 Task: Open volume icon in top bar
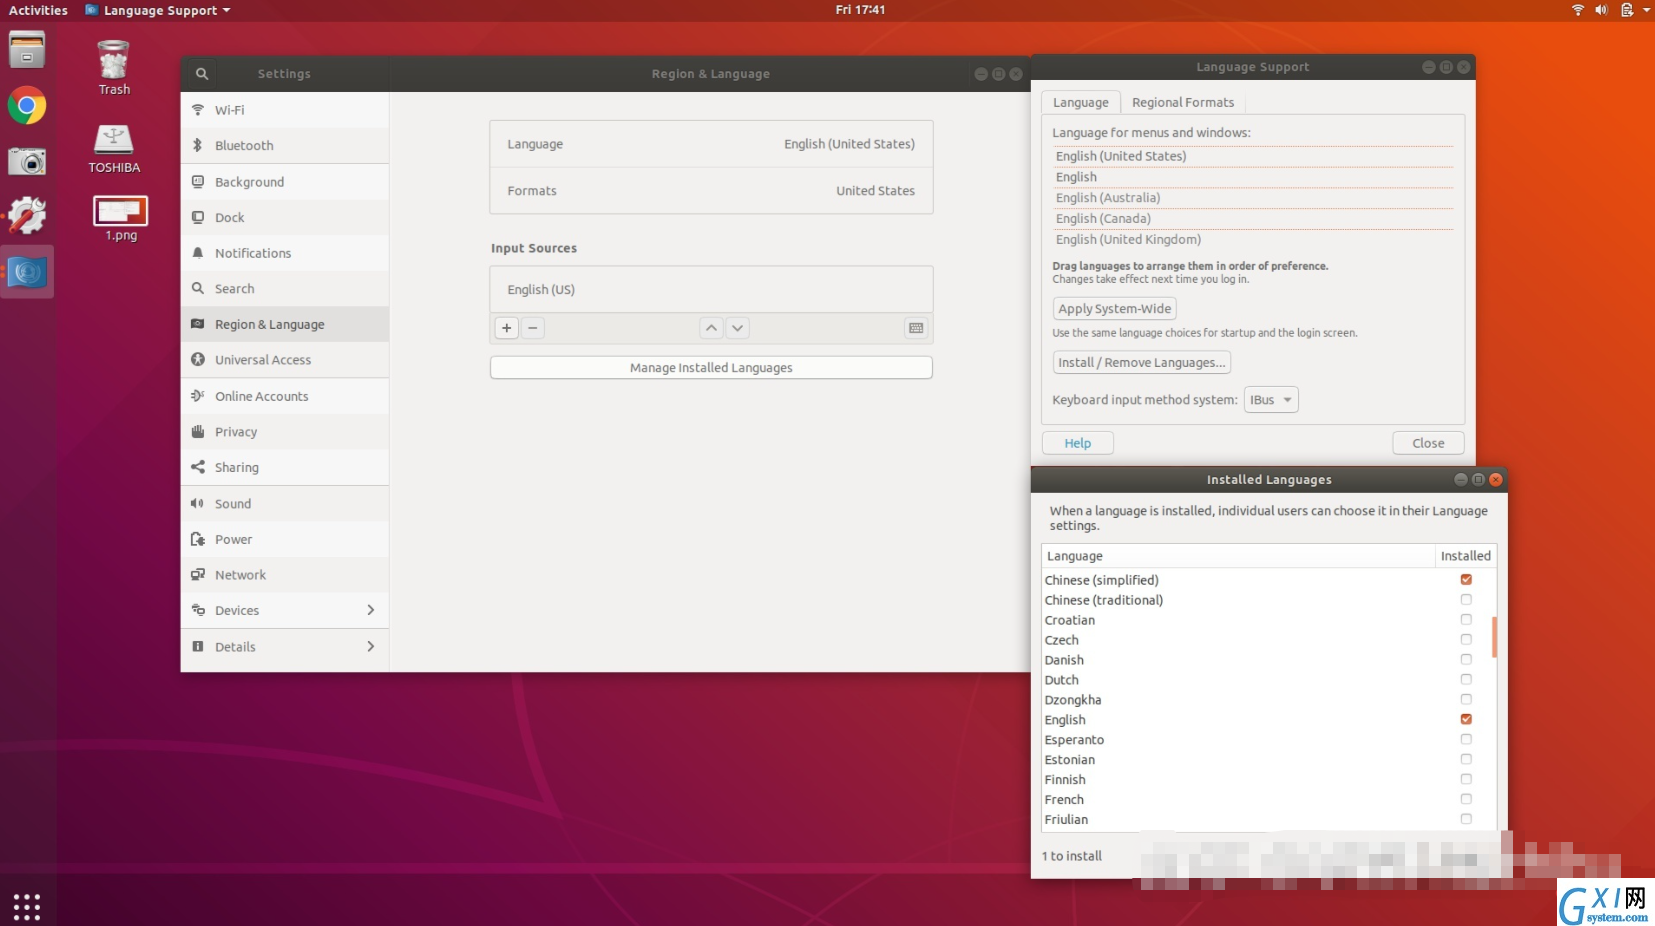tap(1601, 10)
